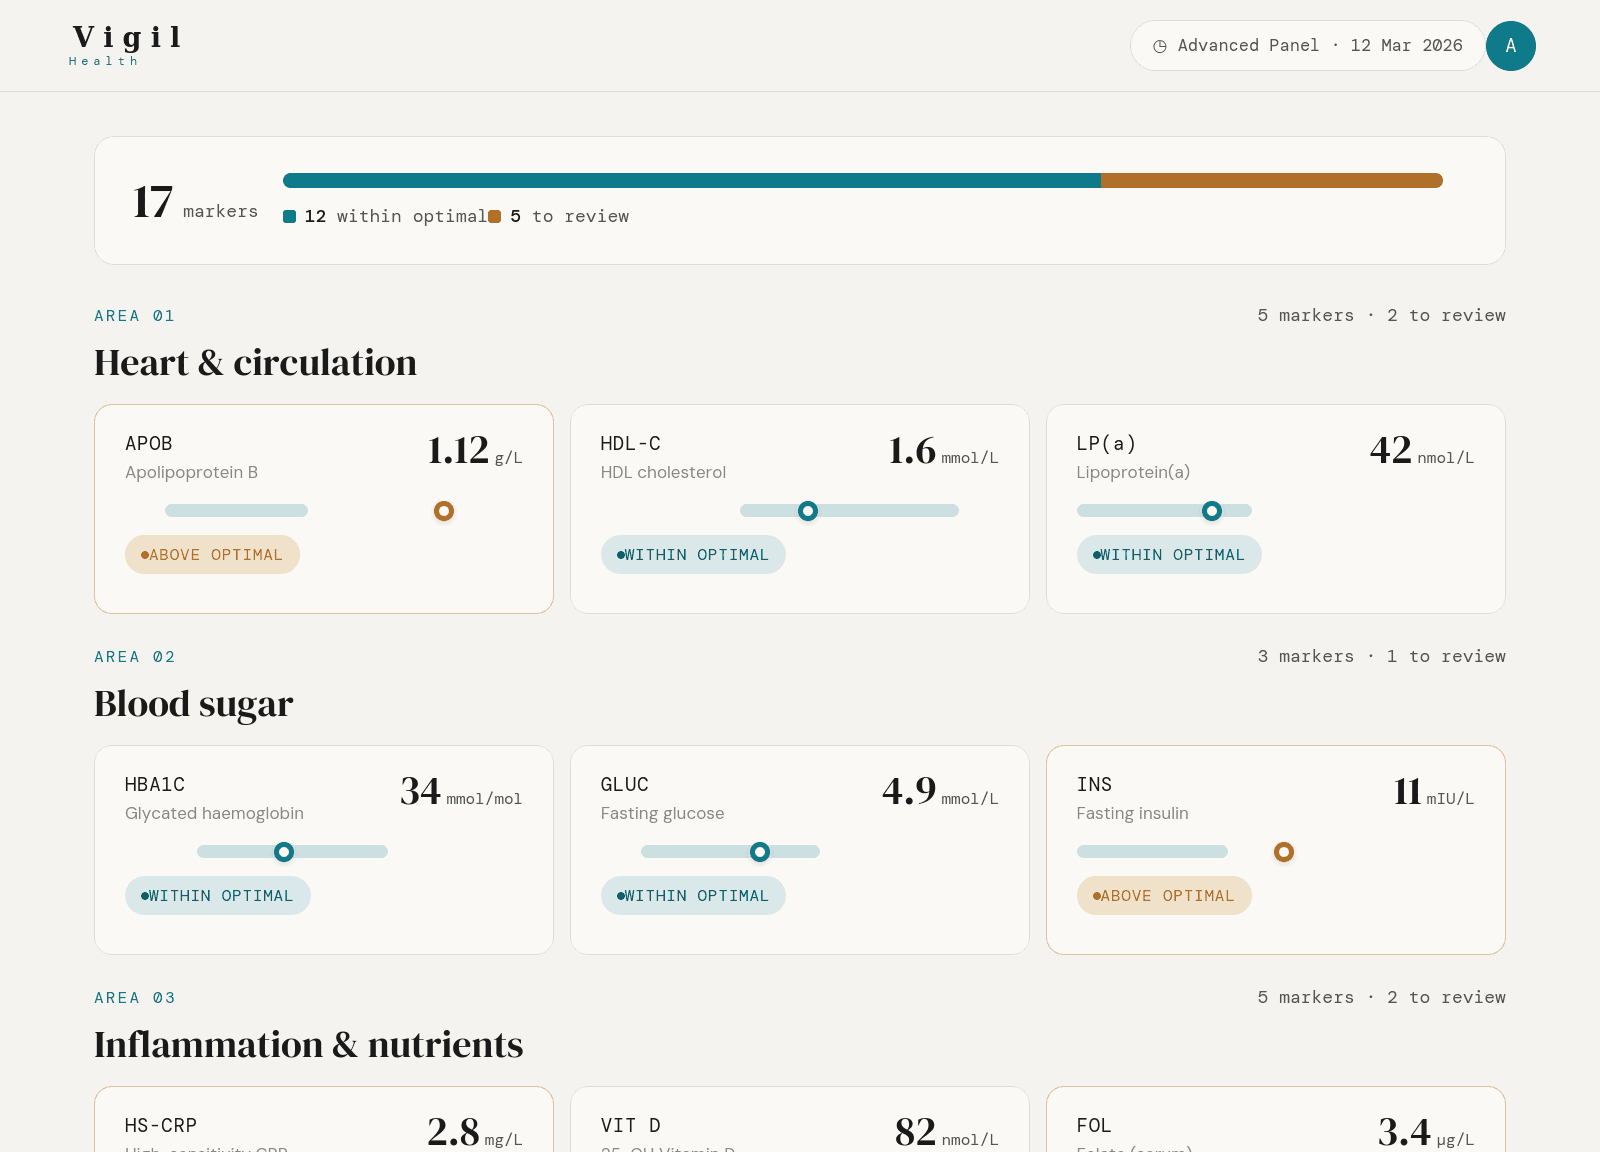Click the Blood sugar heading

194,704
